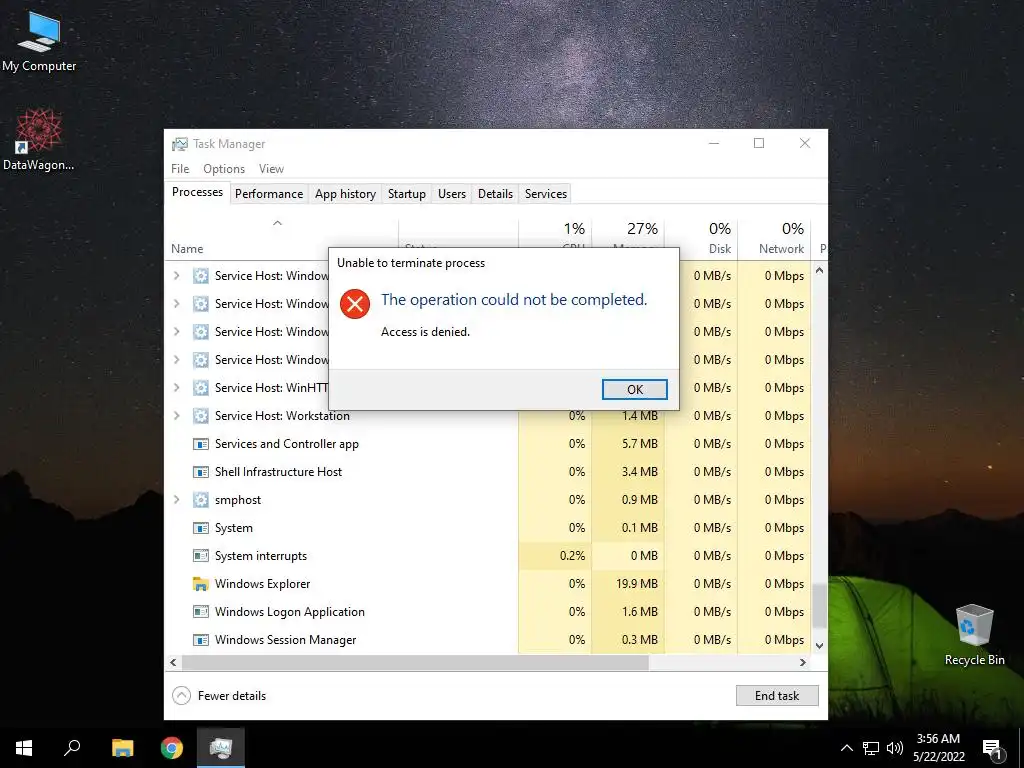Expand the first Service Host: Windows row

(x=176, y=276)
